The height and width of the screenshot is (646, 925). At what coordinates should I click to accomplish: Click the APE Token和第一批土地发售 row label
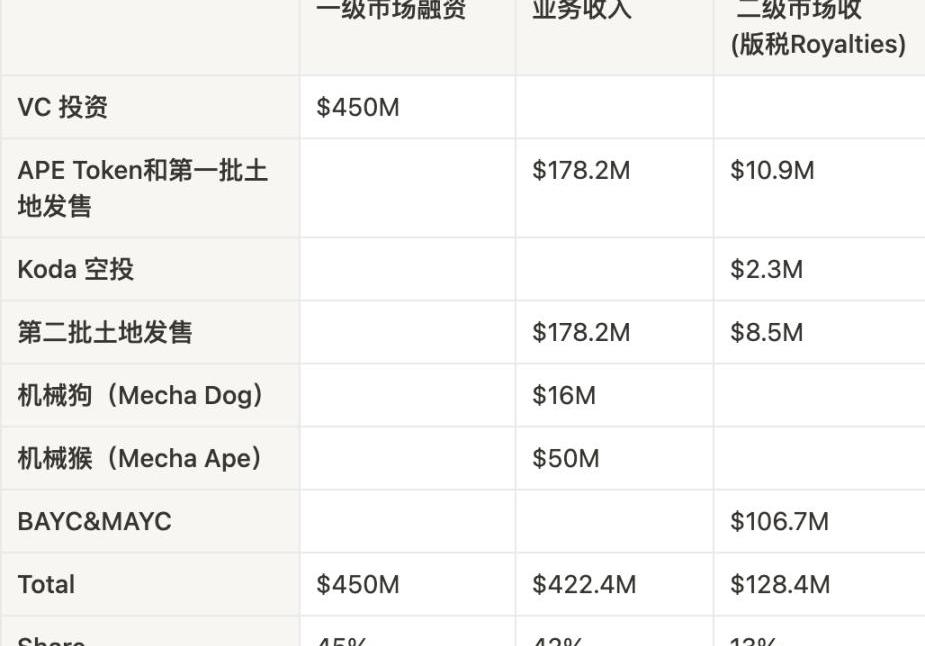click(142, 188)
